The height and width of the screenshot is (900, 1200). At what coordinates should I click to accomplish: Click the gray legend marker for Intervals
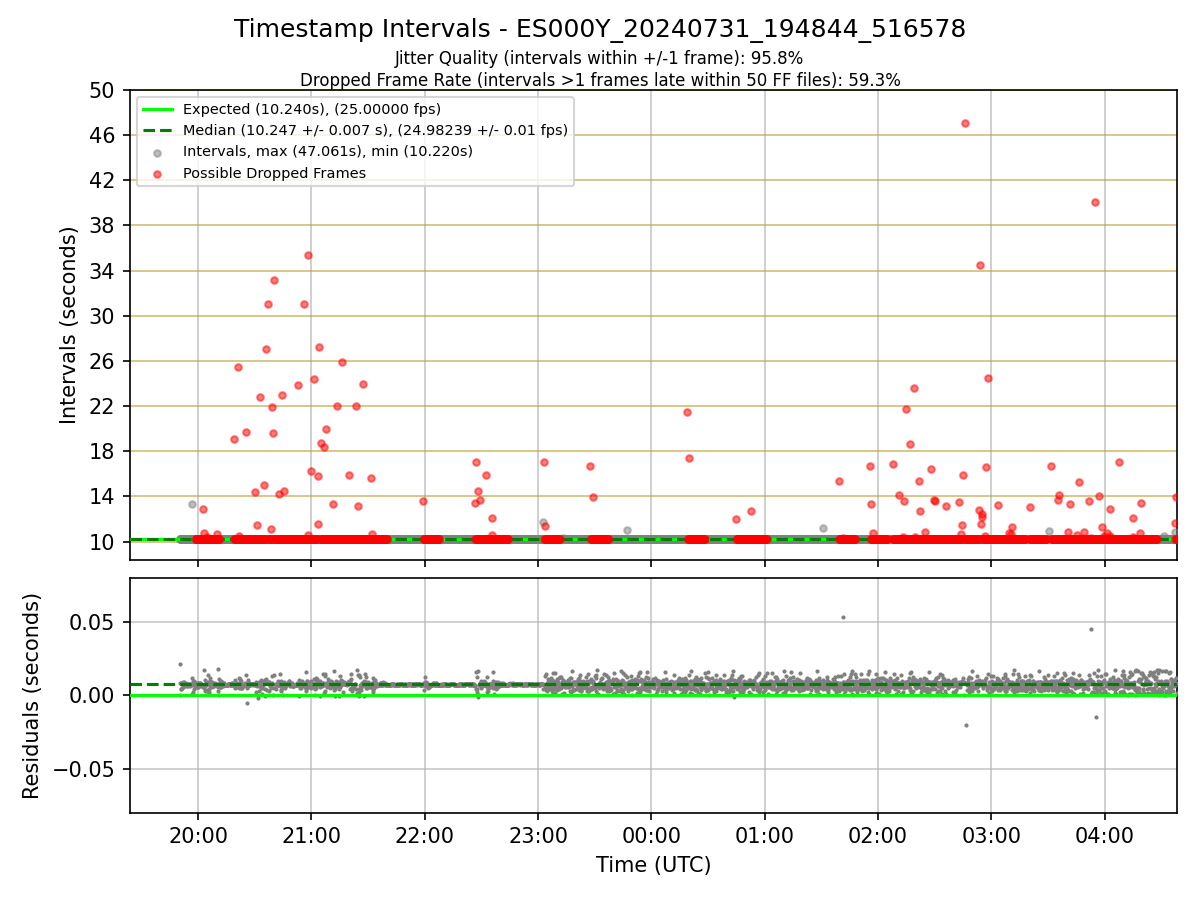point(158,152)
